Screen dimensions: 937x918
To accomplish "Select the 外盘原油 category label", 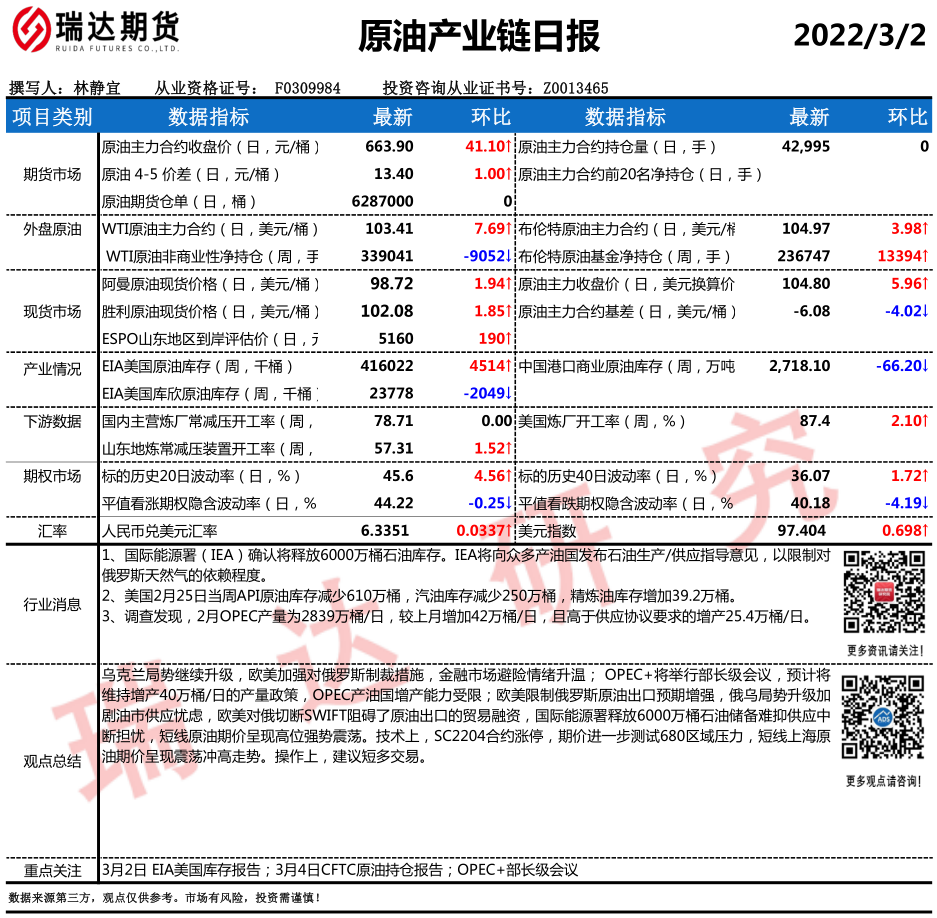I will [x=52, y=229].
